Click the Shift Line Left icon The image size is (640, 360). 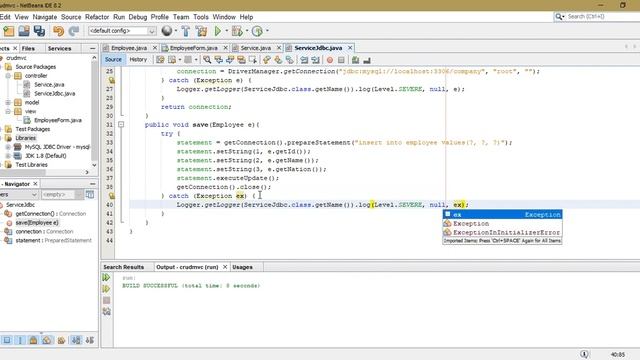[x=304, y=60]
